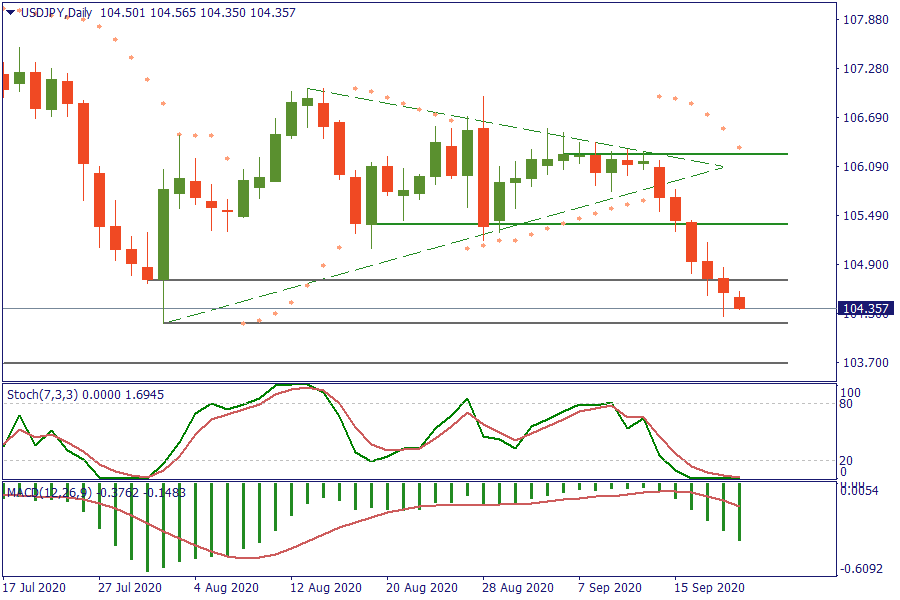The image size is (900, 600).
Task: Click the 20 Aug 2020 date label
Action: (422, 588)
